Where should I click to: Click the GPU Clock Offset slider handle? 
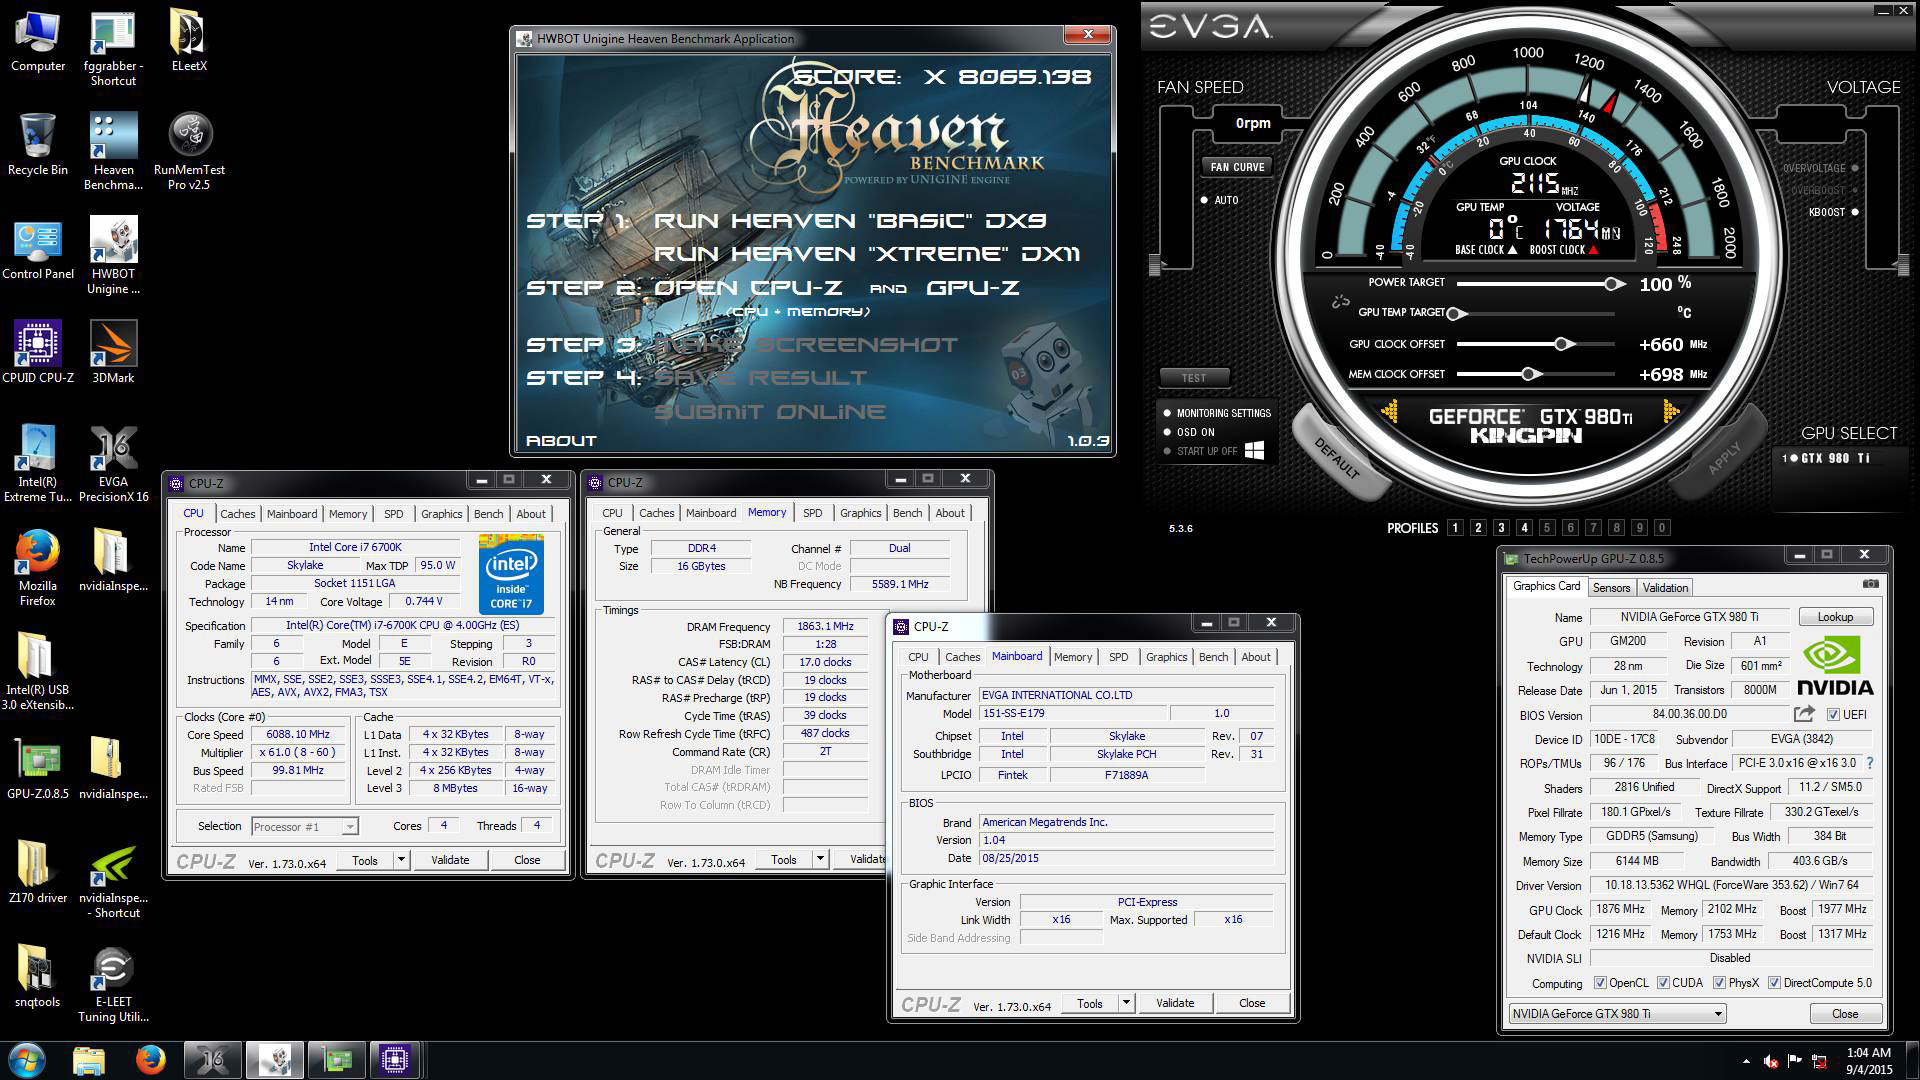[x=1562, y=344]
